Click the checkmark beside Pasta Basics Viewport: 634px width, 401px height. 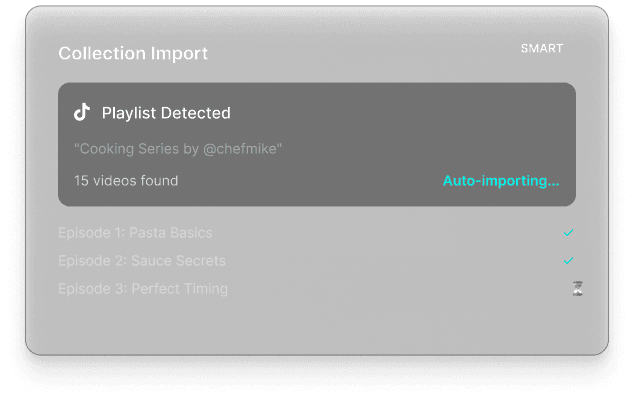tap(568, 233)
